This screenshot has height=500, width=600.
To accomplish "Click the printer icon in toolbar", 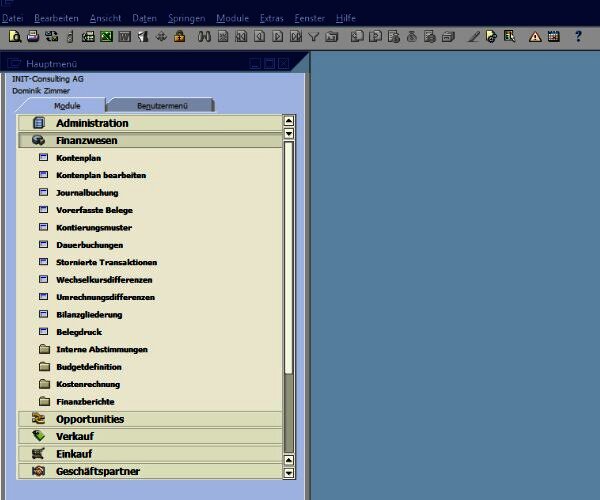I will (x=32, y=37).
